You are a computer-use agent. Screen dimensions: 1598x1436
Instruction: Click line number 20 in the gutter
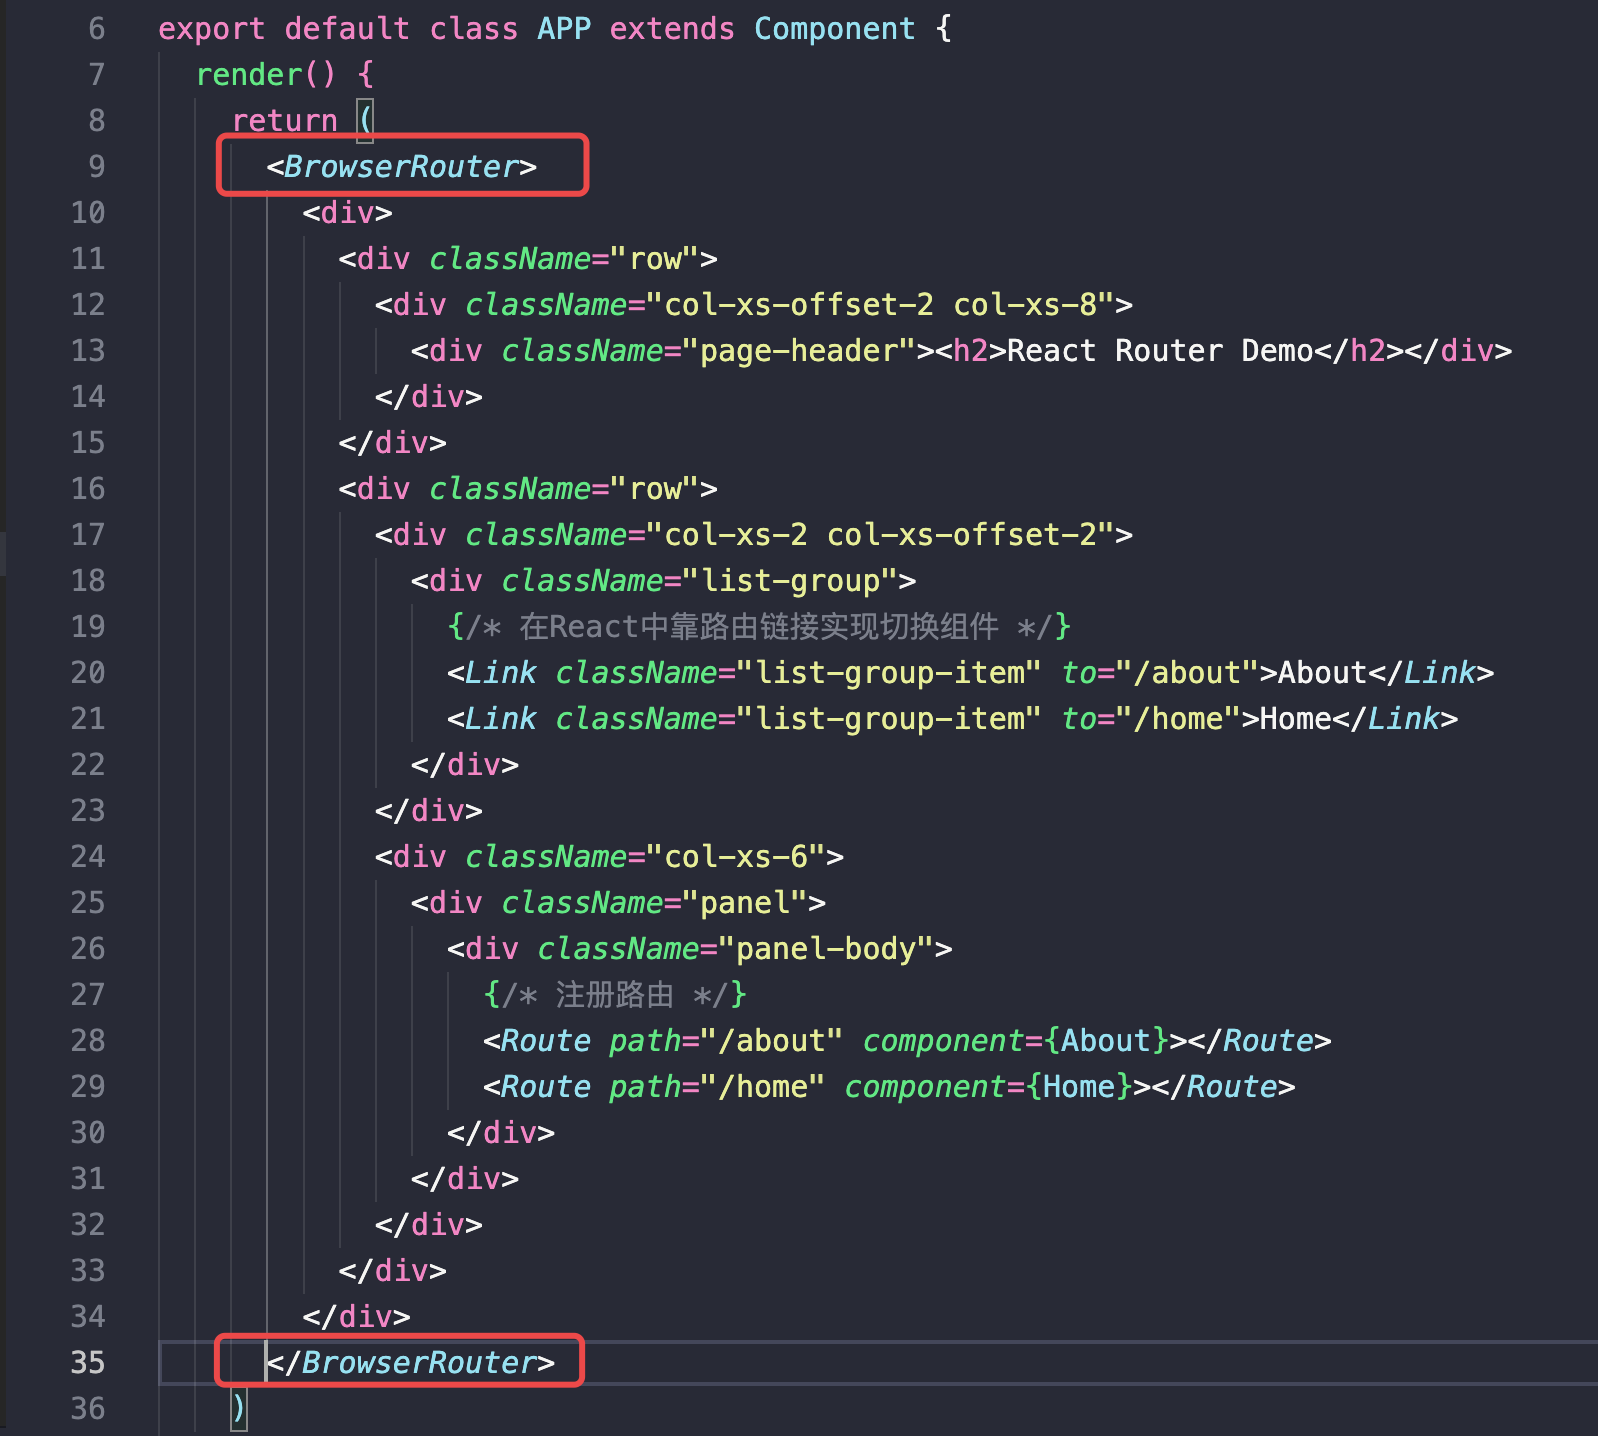[88, 673]
